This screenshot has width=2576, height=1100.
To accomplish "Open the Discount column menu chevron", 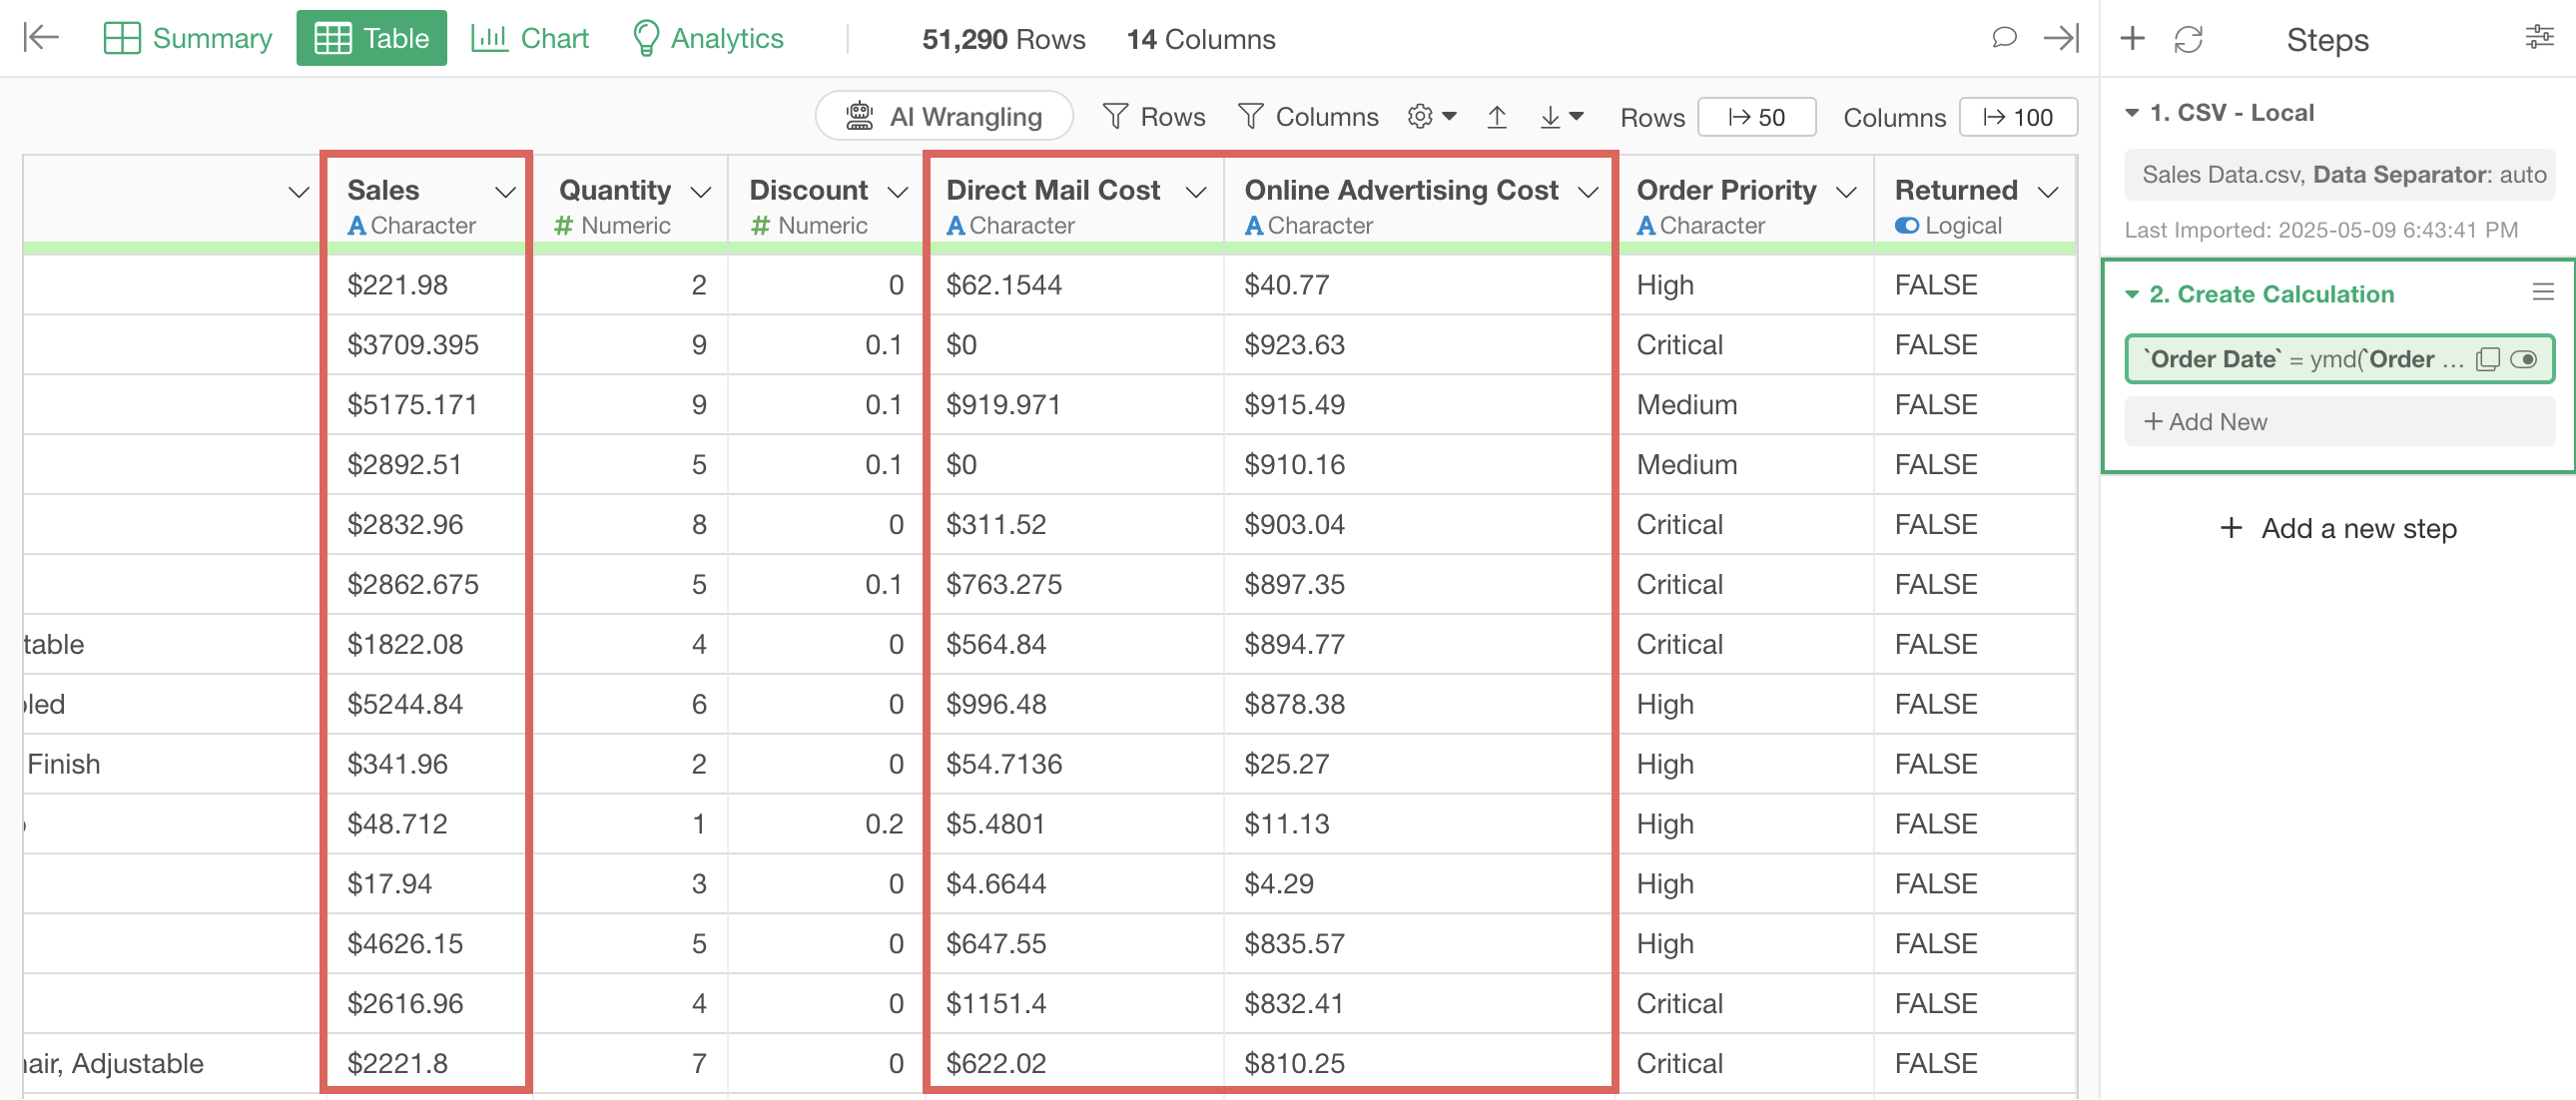I will click(x=897, y=192).
